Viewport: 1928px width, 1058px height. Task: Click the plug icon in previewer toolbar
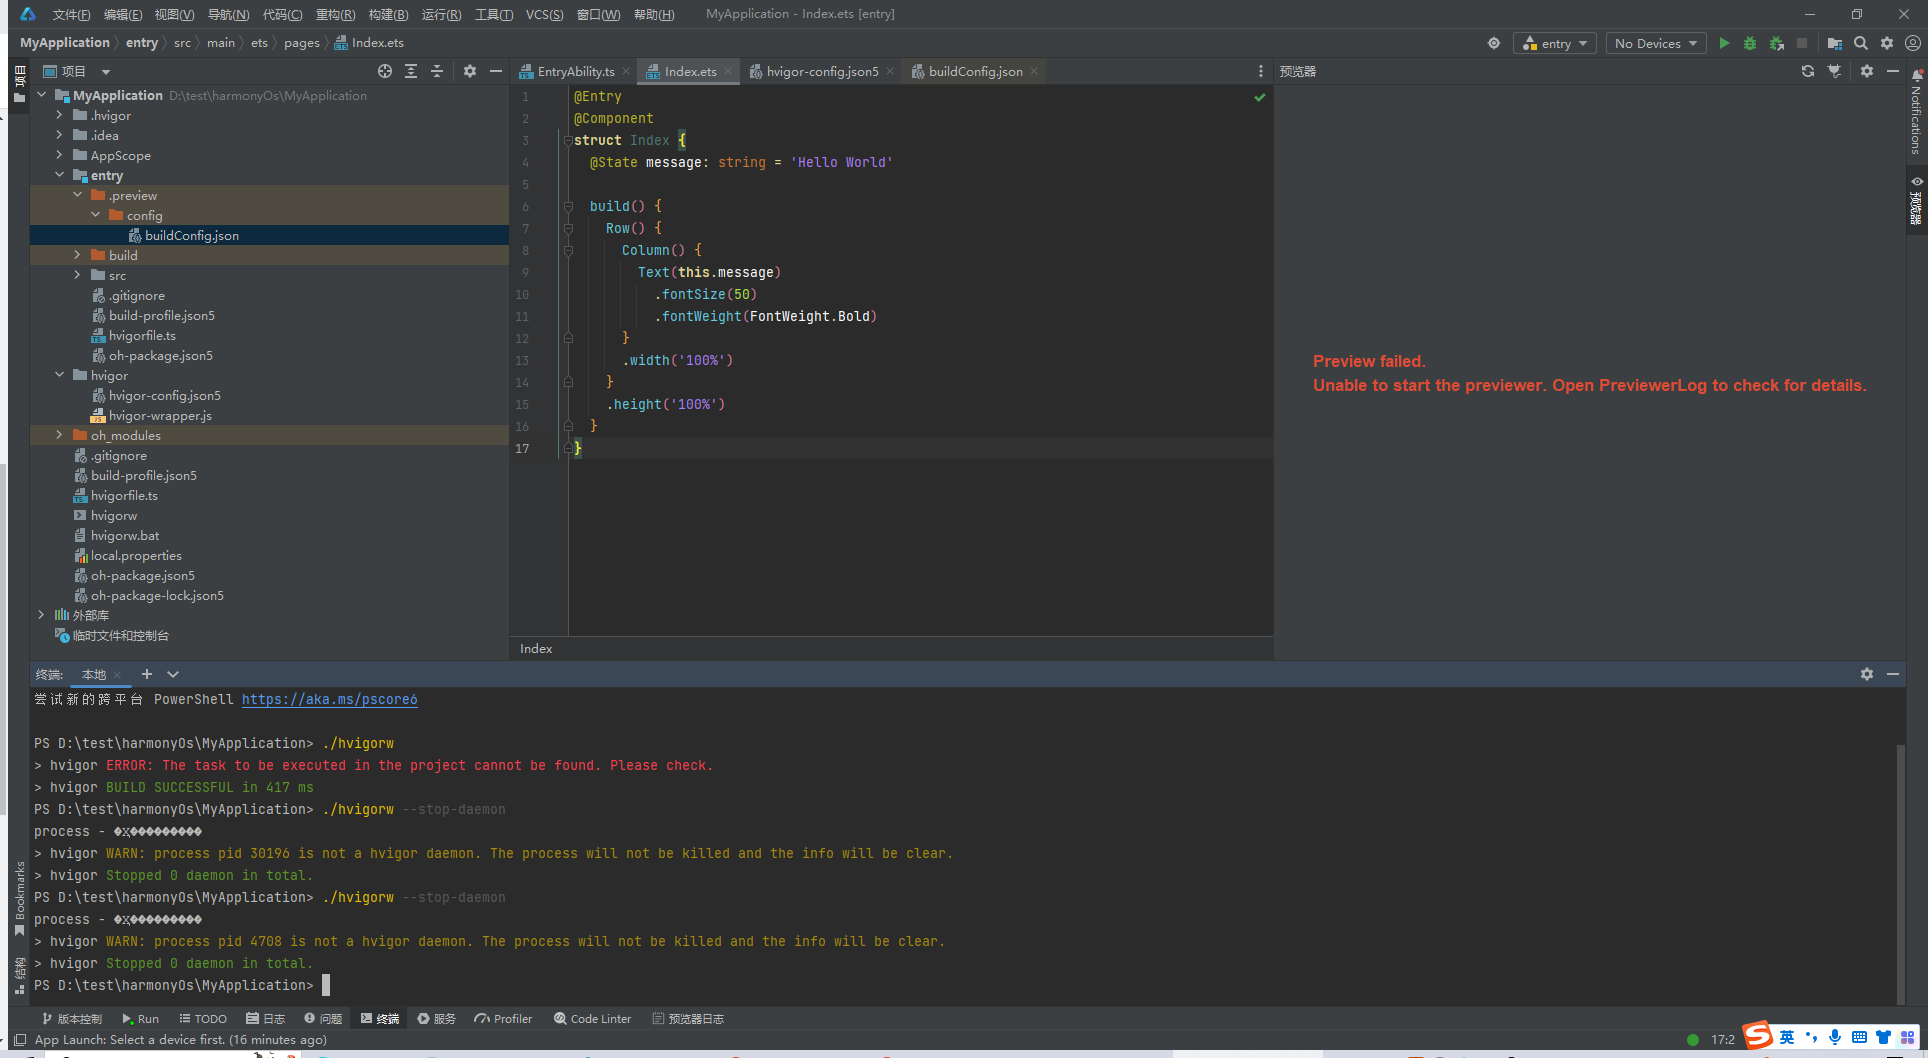point(1834,71)
